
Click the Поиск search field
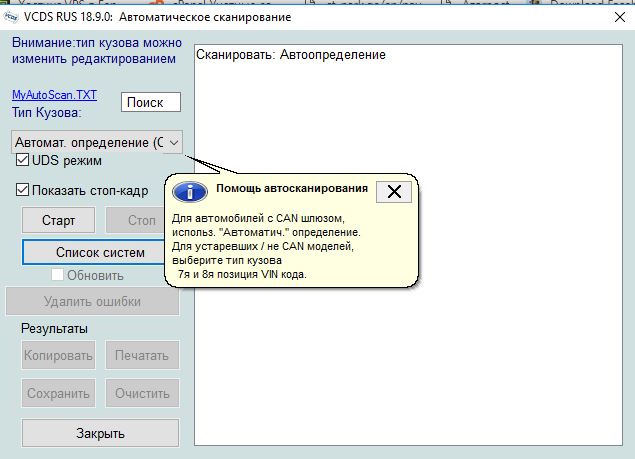pyautogui.click(x=151, y=102)
